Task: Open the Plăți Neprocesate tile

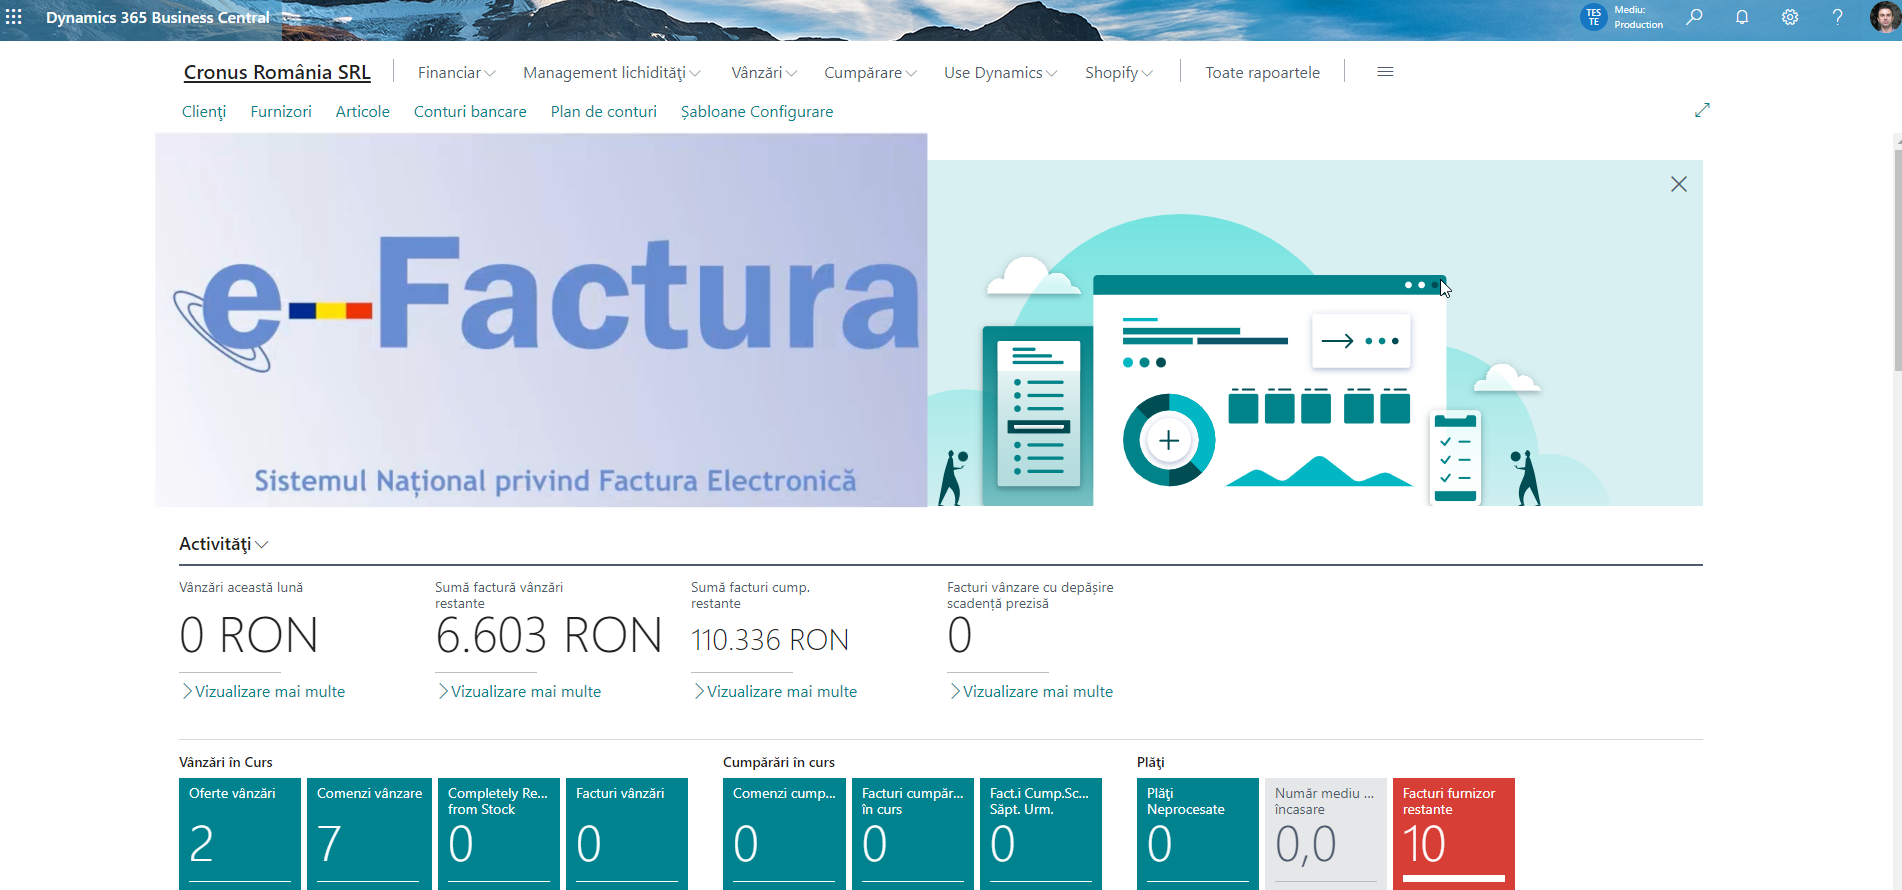Action: click(x=1198, y=834)
